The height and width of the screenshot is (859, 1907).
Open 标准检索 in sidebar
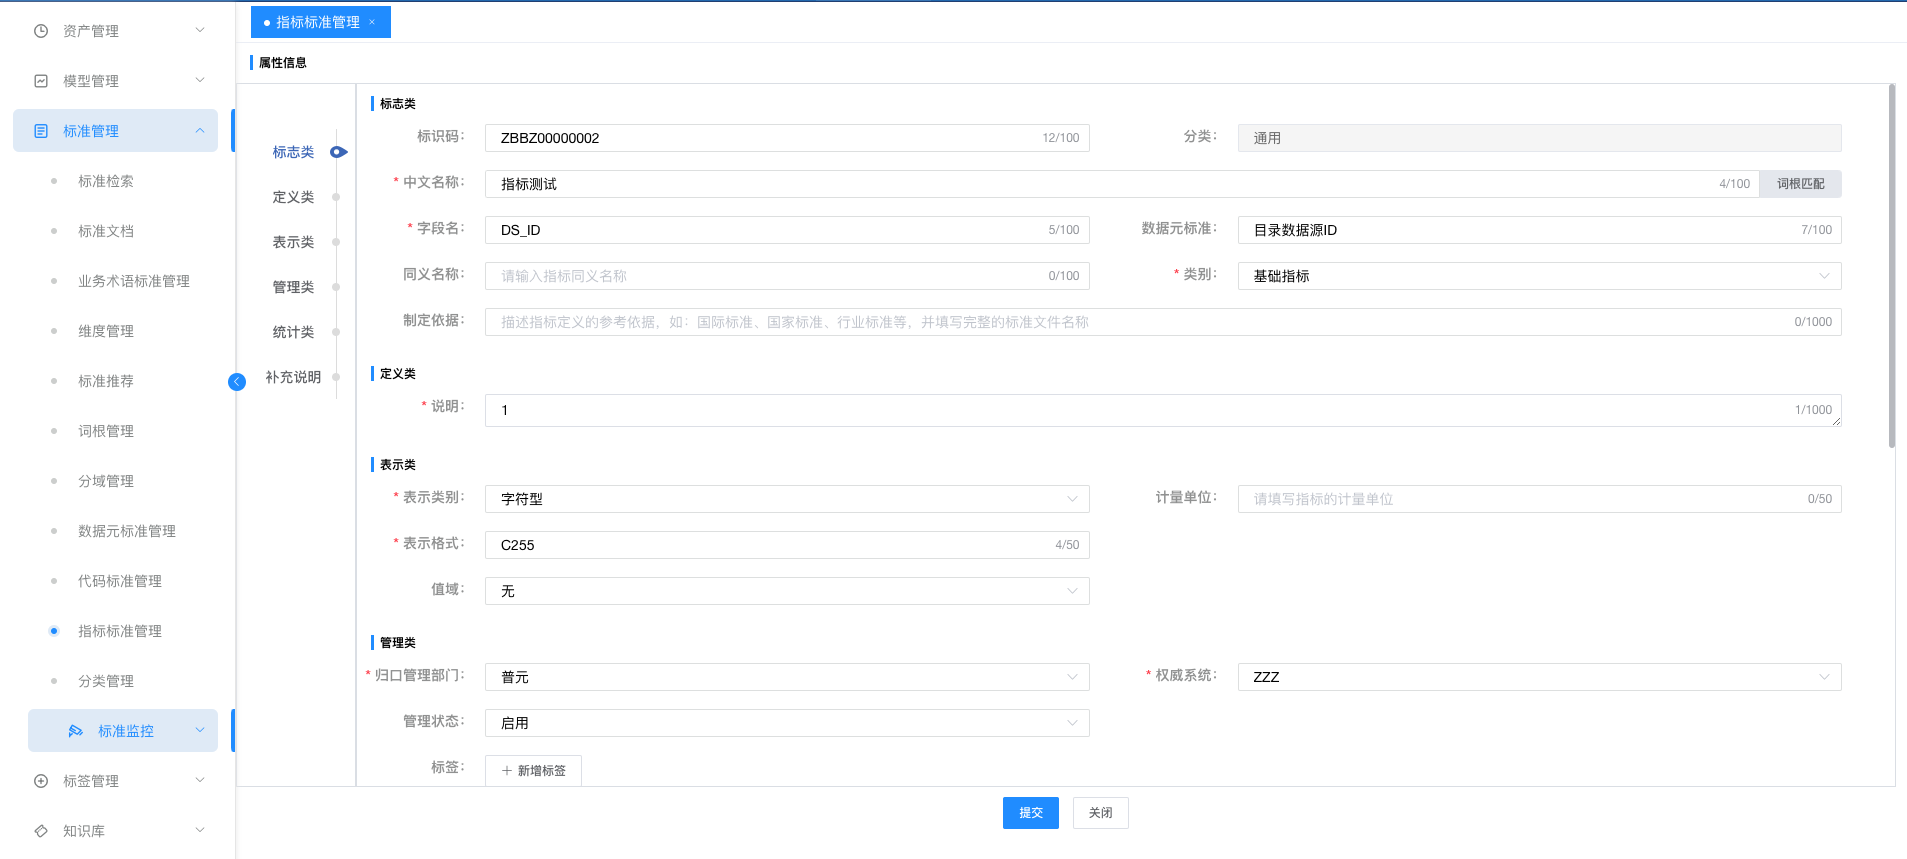[x=106, y=181]
